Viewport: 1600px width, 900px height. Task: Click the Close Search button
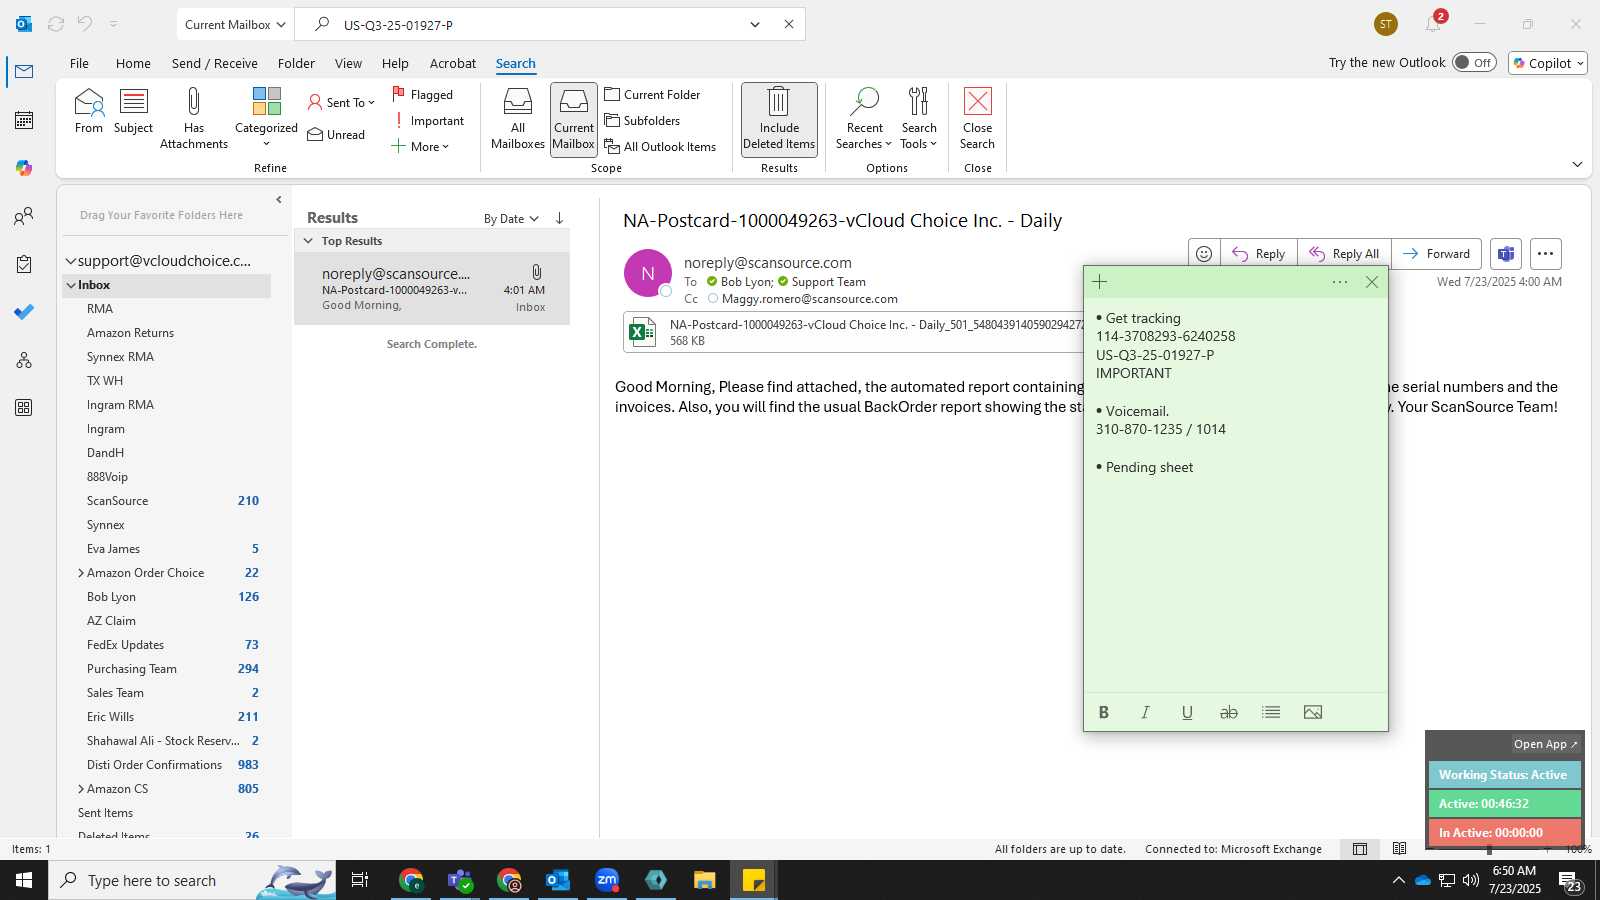(977, 118)
